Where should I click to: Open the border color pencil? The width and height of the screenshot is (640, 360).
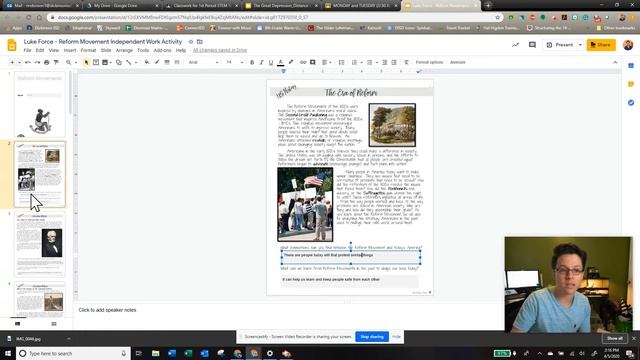(x=157, y=62)
